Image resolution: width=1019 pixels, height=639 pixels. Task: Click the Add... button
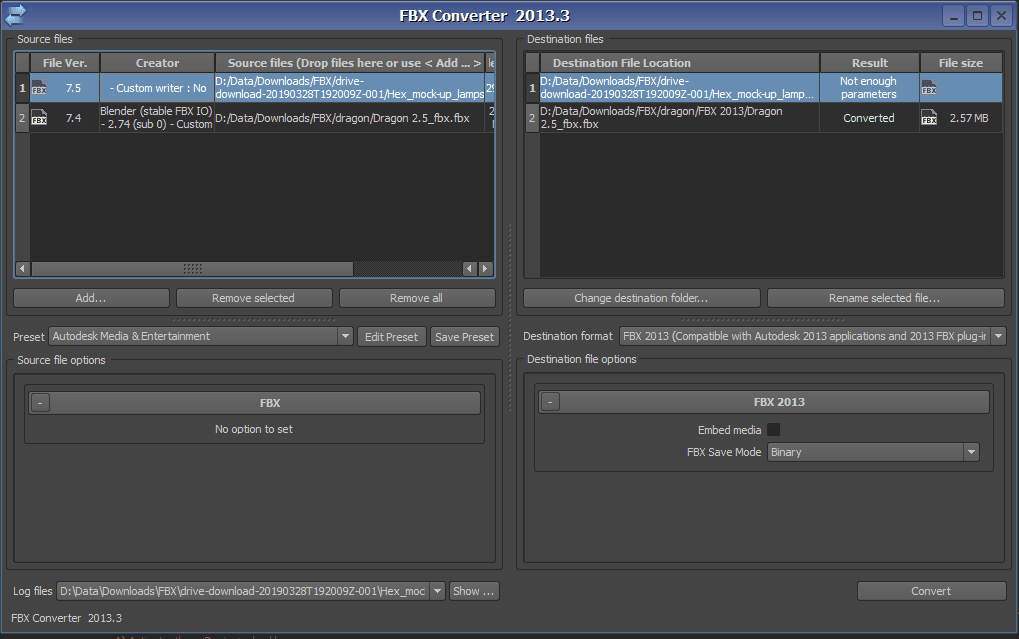click(x=91, y=298)
